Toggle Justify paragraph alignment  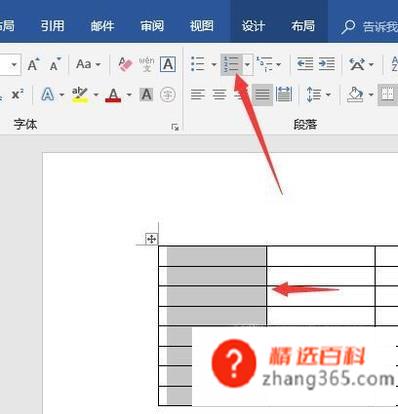pyautogui.click(x=262, y=95)
